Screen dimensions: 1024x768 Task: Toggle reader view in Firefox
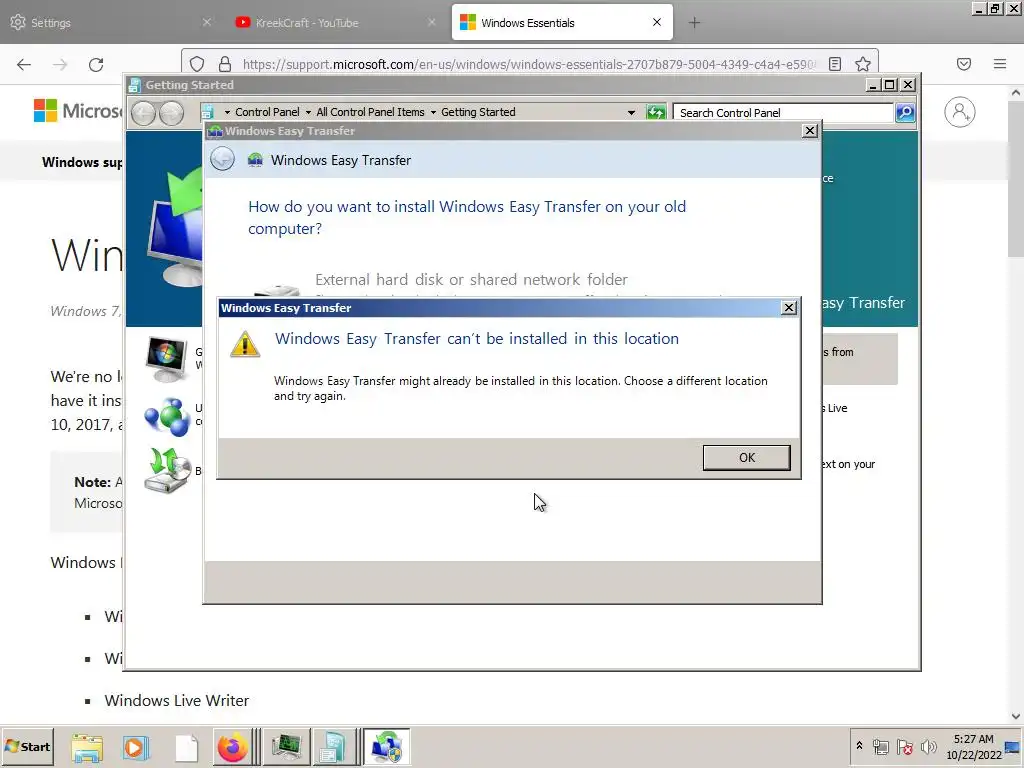point(835,64)
